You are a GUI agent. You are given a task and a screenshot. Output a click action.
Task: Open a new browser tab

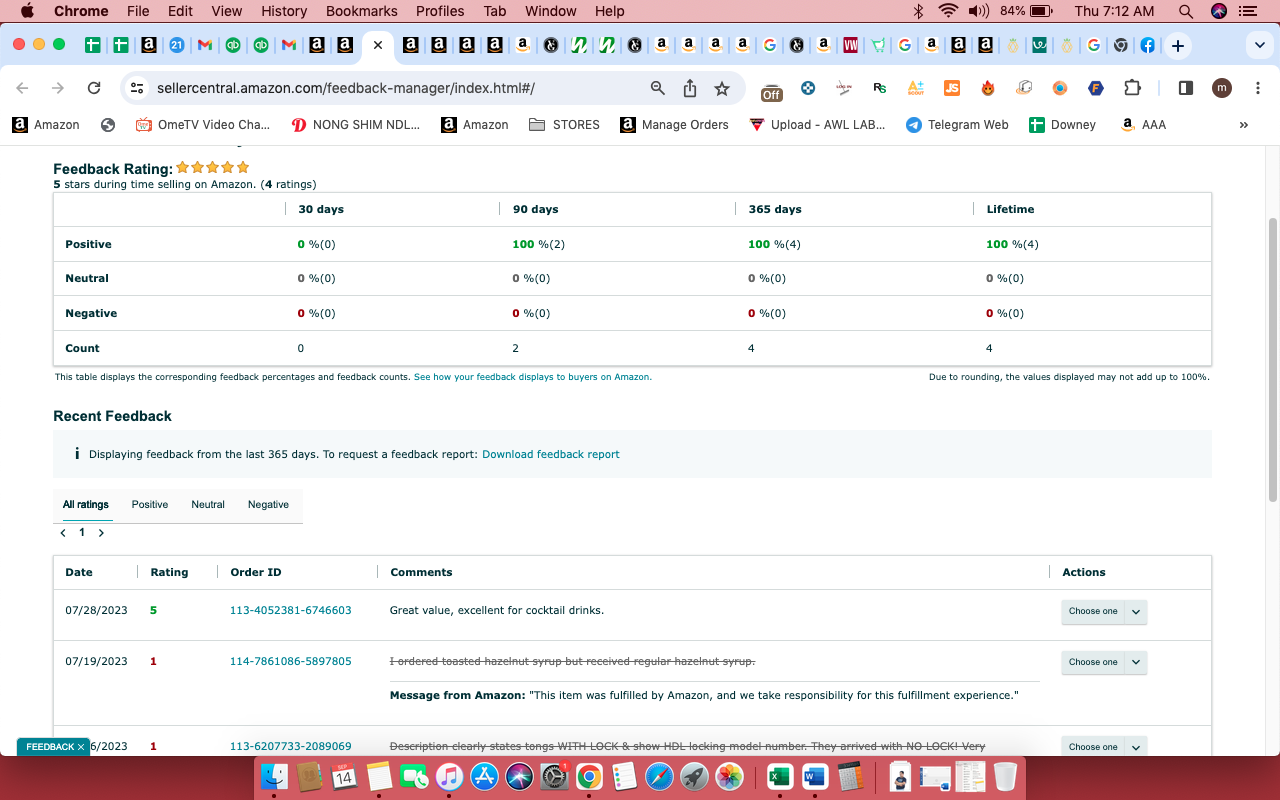point(1178,45)
